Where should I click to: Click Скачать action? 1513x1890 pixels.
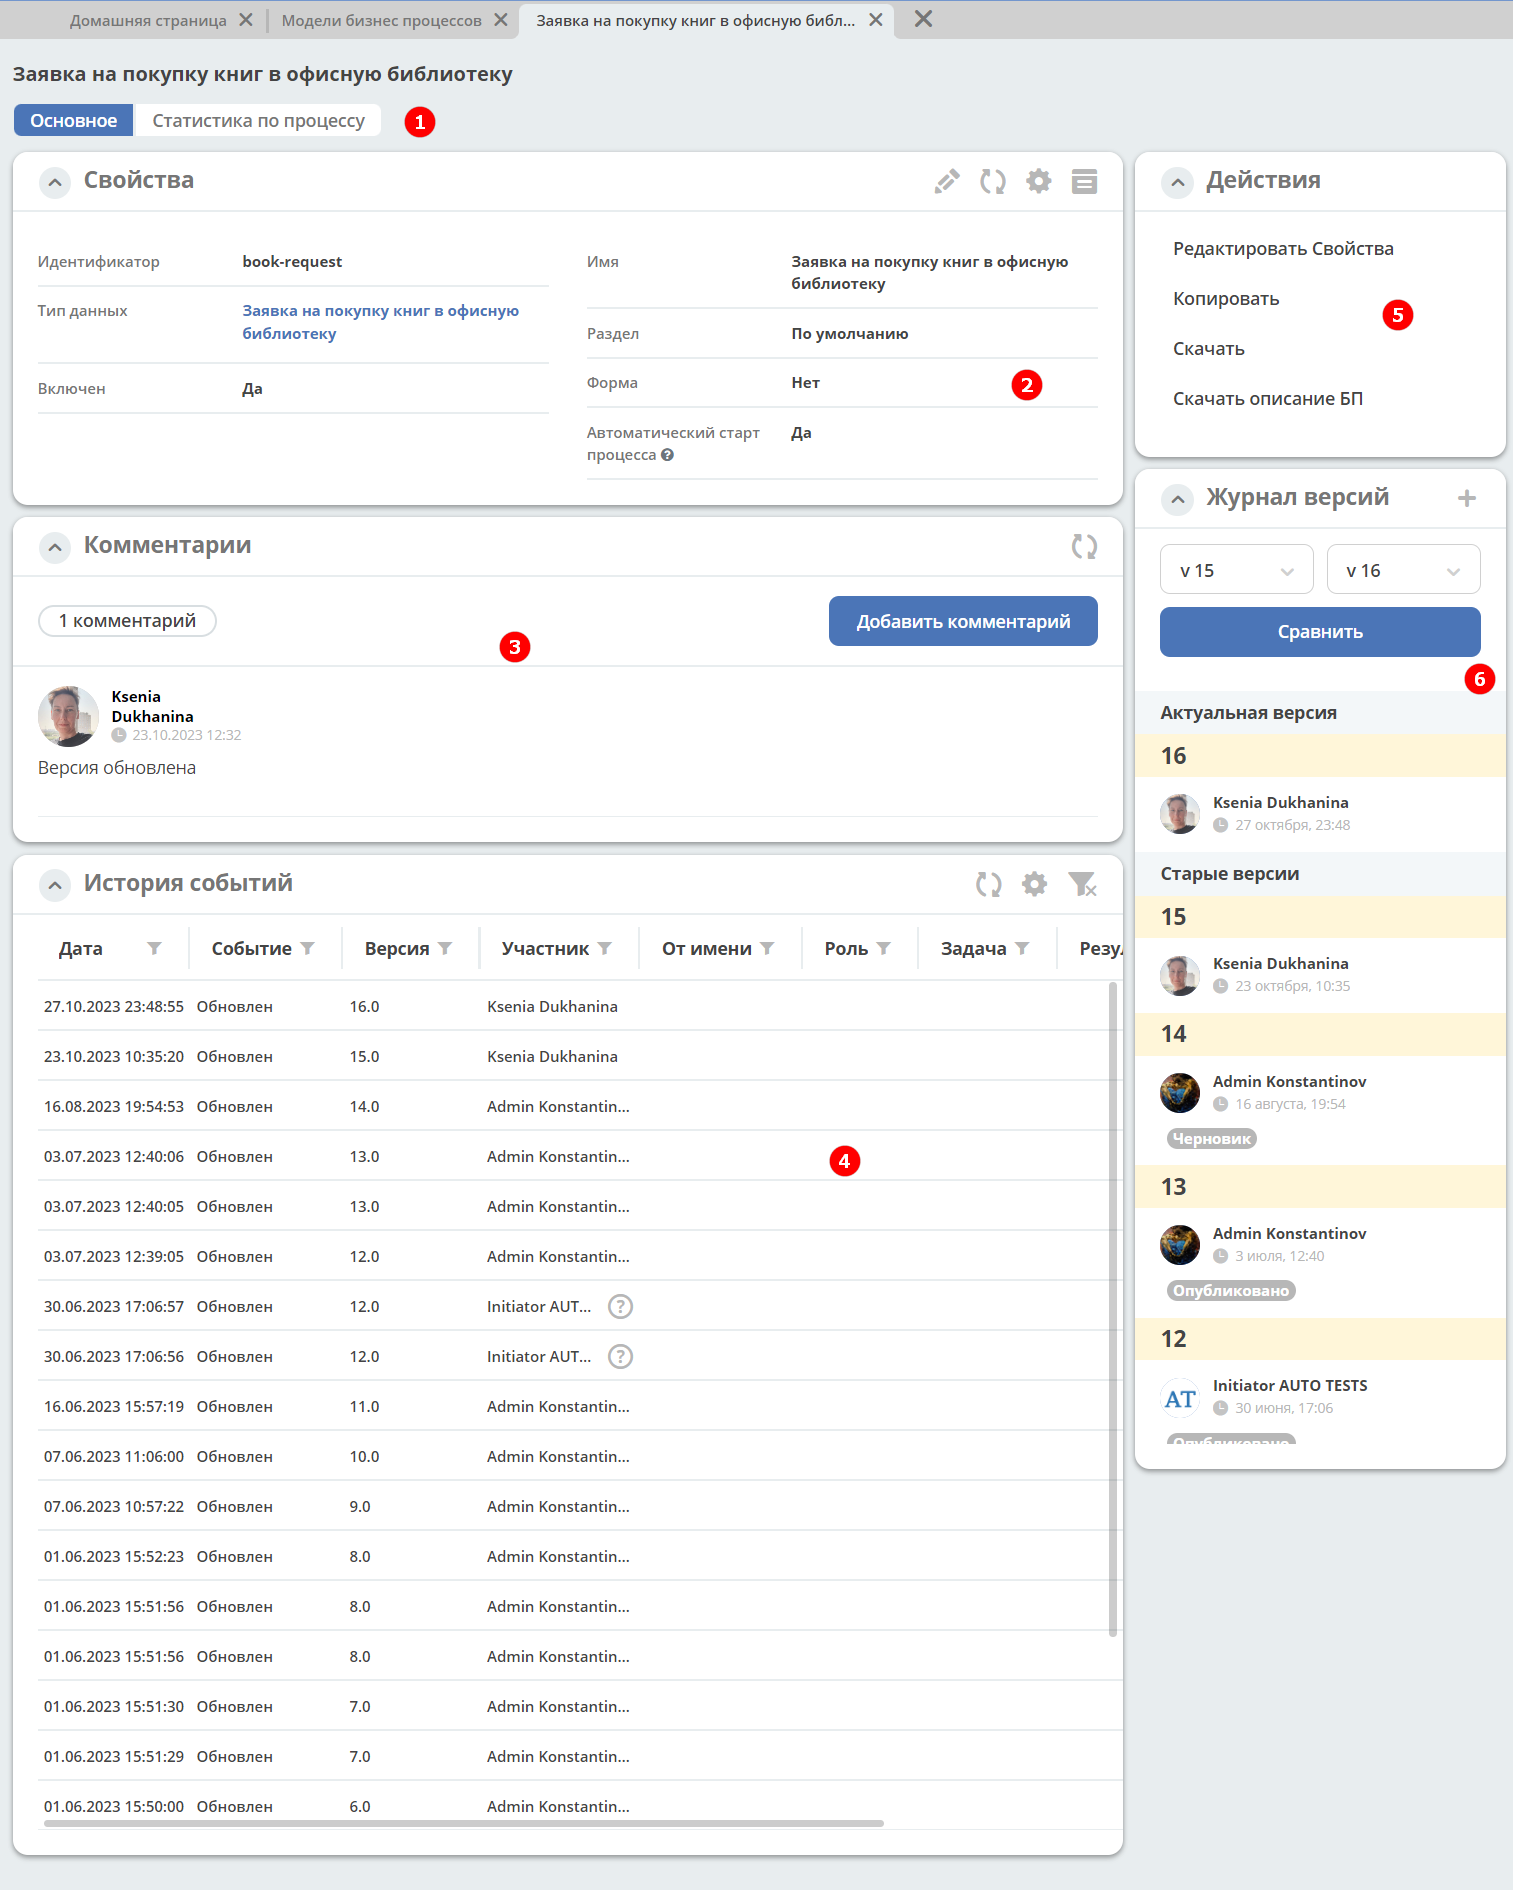[x=1208, y=349]
